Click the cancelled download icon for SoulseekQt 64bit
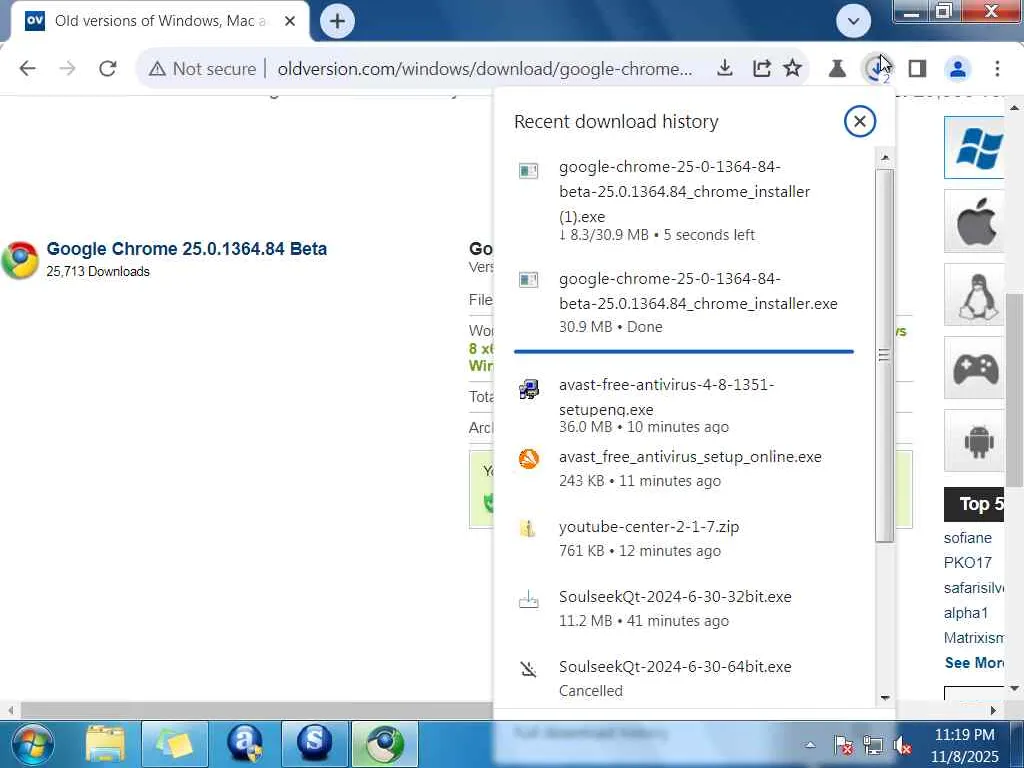The width and height of the screenshot is (1024, 768). coord(528,669)
